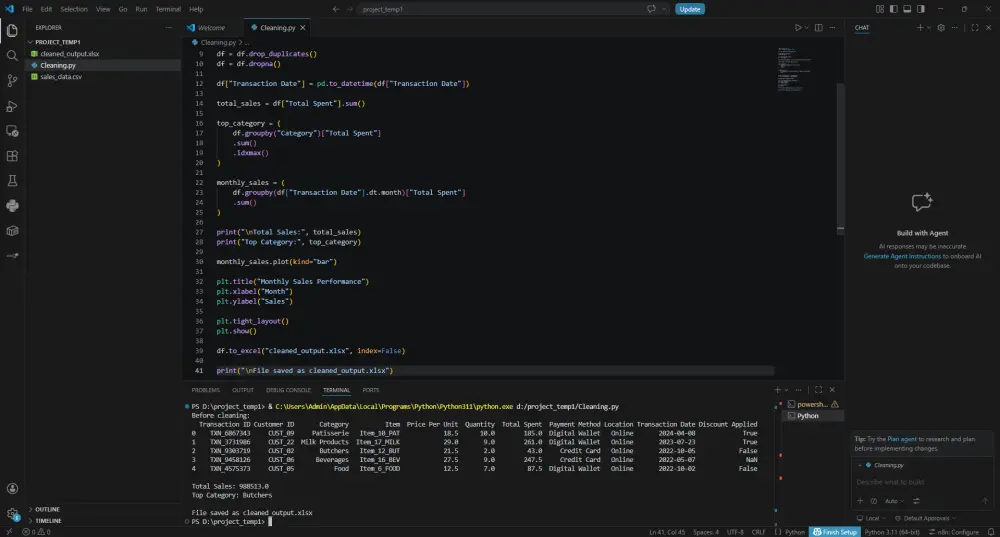Open the Selection menu

pyautogui.click(x=74, y=9)
